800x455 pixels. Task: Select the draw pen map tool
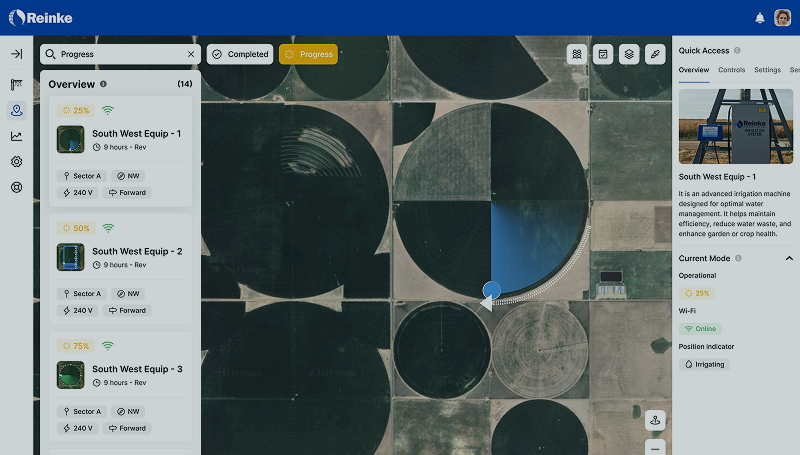[655, 54]
